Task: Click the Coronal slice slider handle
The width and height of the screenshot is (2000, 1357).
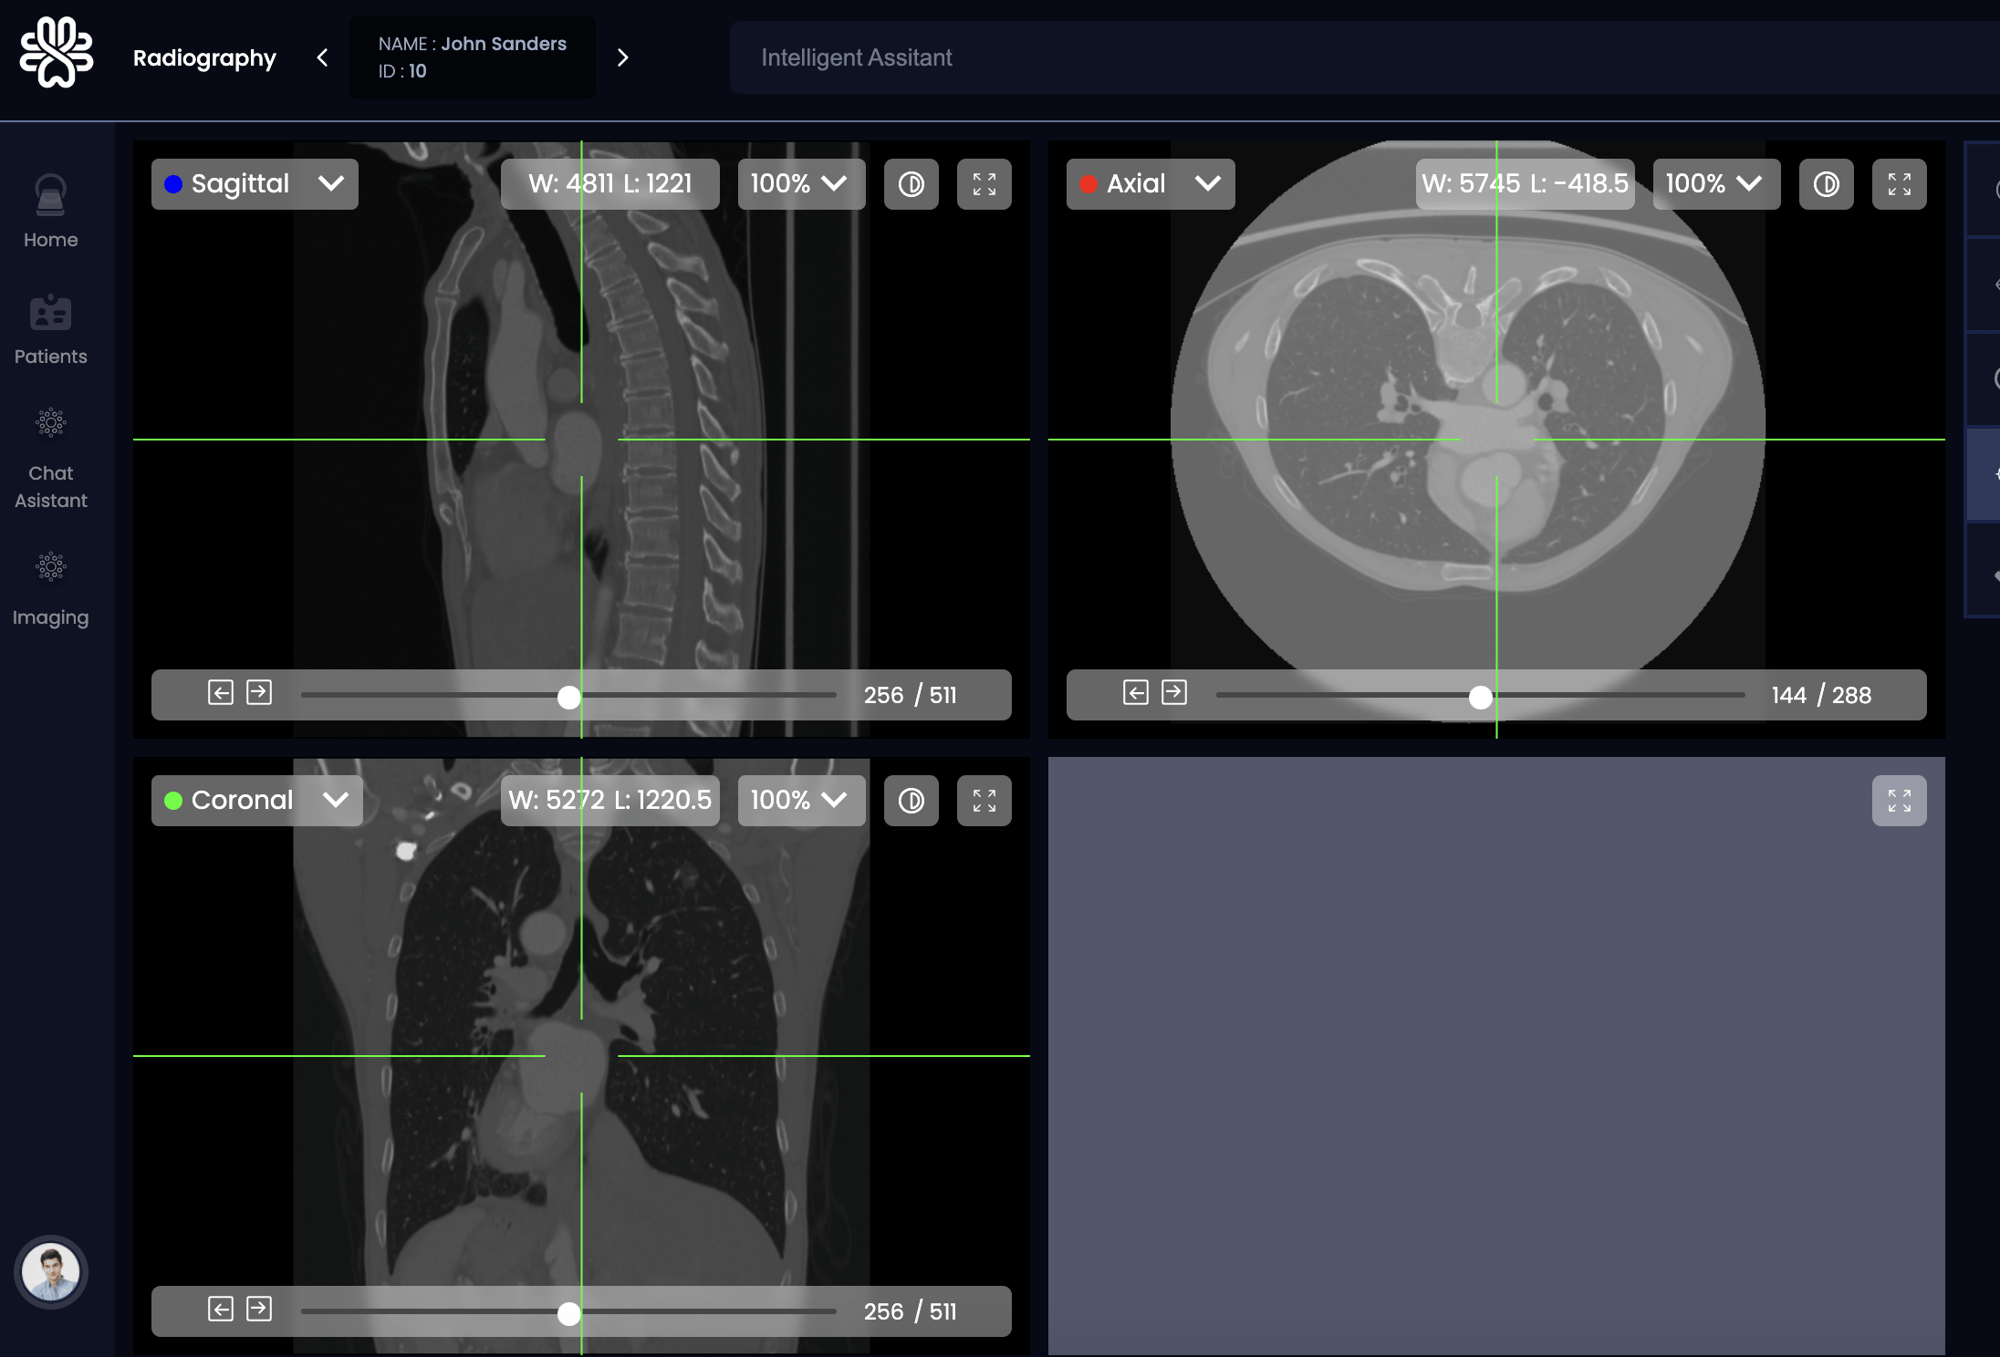Action: point(569,1313)
